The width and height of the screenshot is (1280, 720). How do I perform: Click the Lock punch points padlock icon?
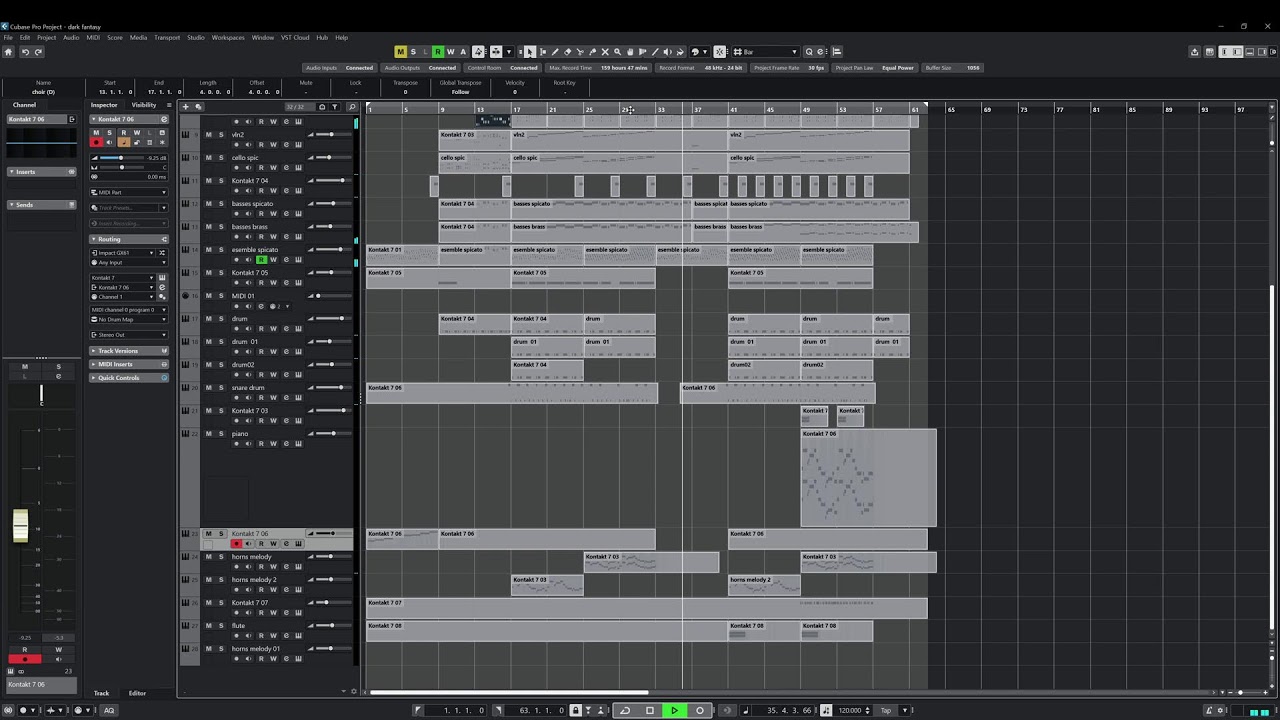pyautogui.click(x=575, y=710)
